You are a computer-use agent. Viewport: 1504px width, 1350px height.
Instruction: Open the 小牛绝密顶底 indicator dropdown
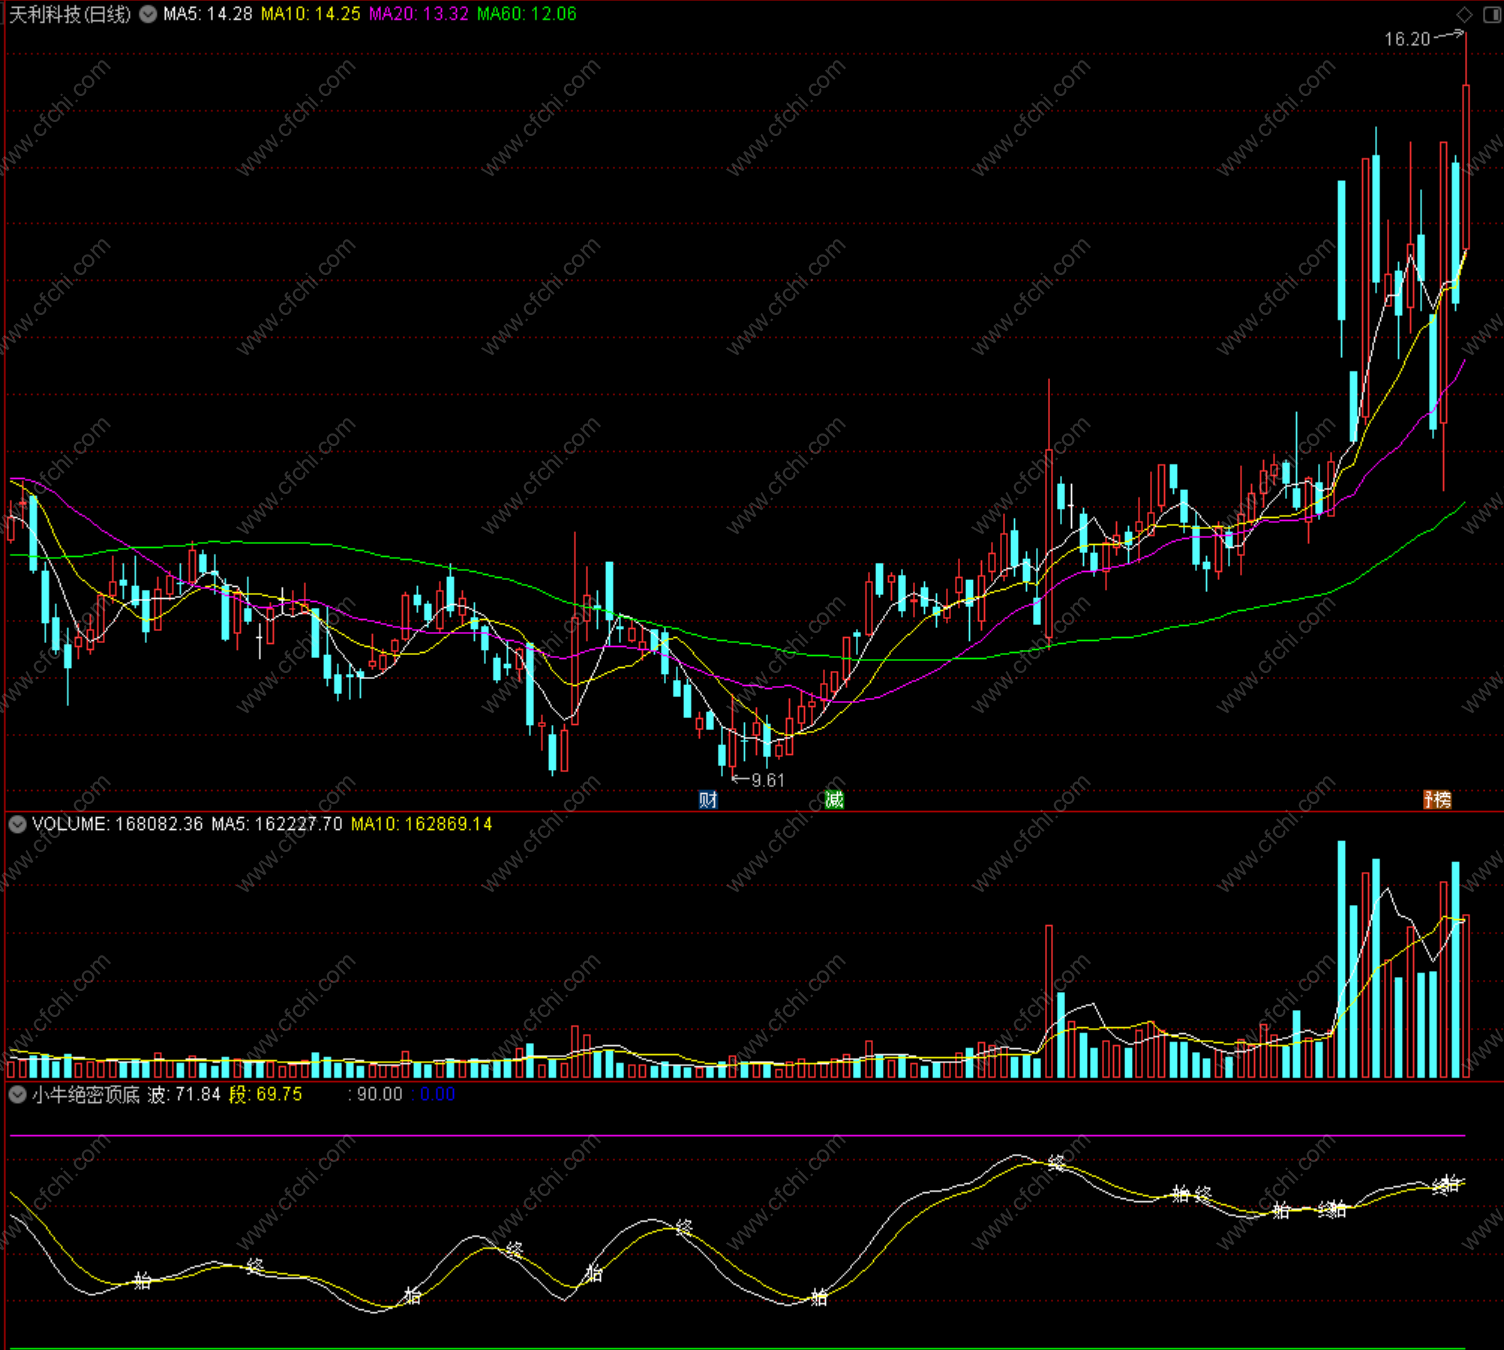tap(17, 1094)
